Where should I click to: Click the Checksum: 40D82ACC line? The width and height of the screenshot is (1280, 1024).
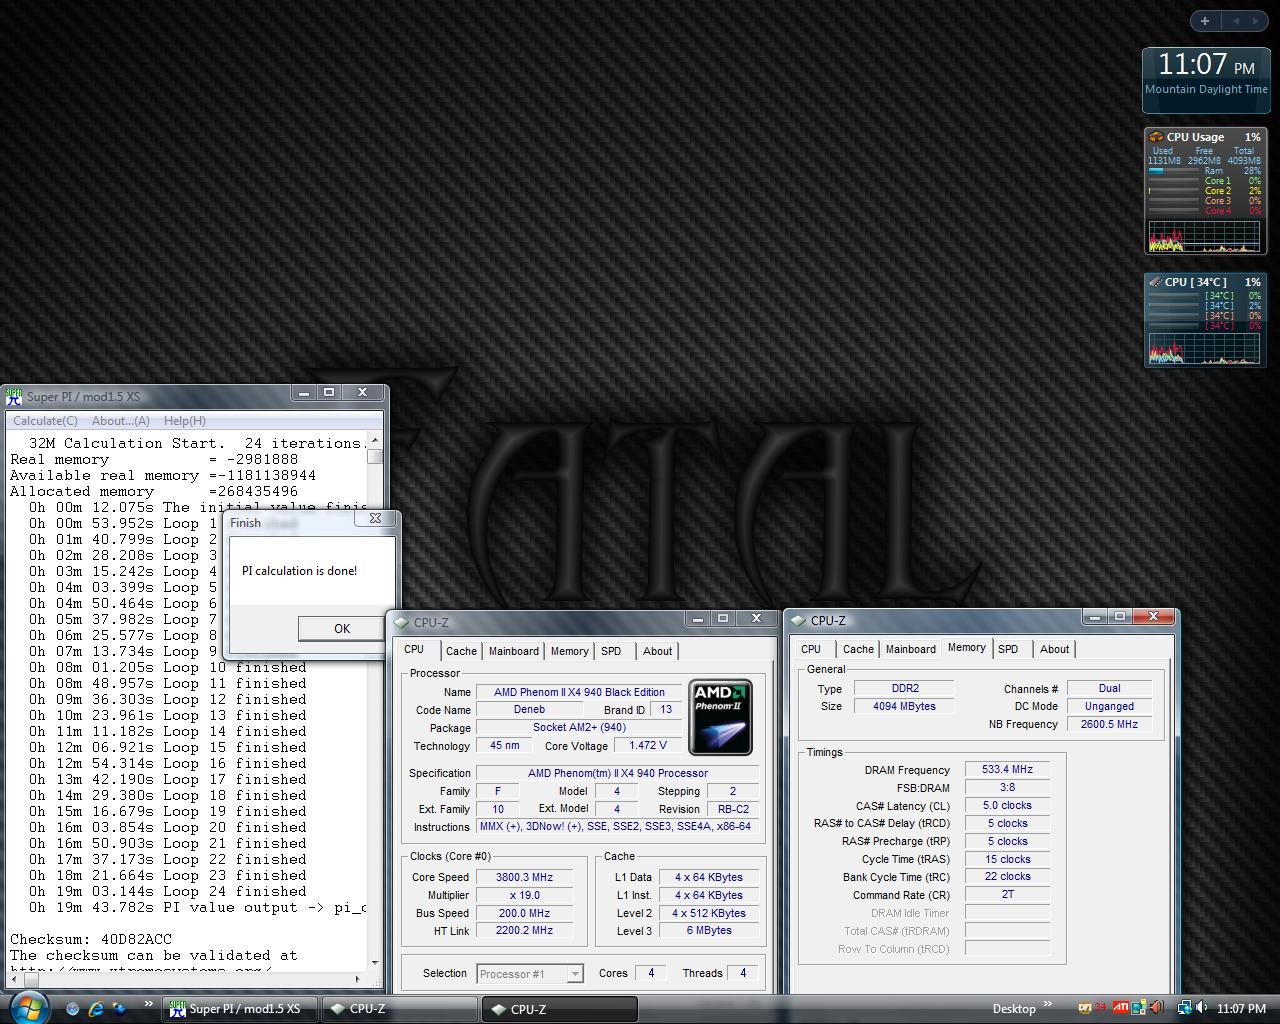[x=91, y=939]
